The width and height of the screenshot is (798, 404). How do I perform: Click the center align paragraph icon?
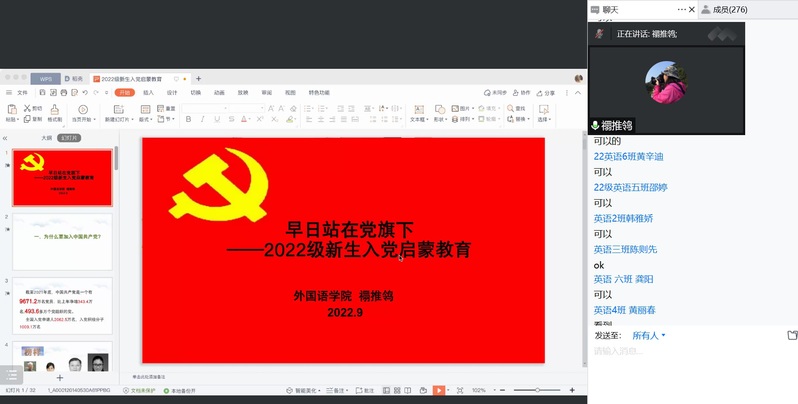(x=321, y=119)
